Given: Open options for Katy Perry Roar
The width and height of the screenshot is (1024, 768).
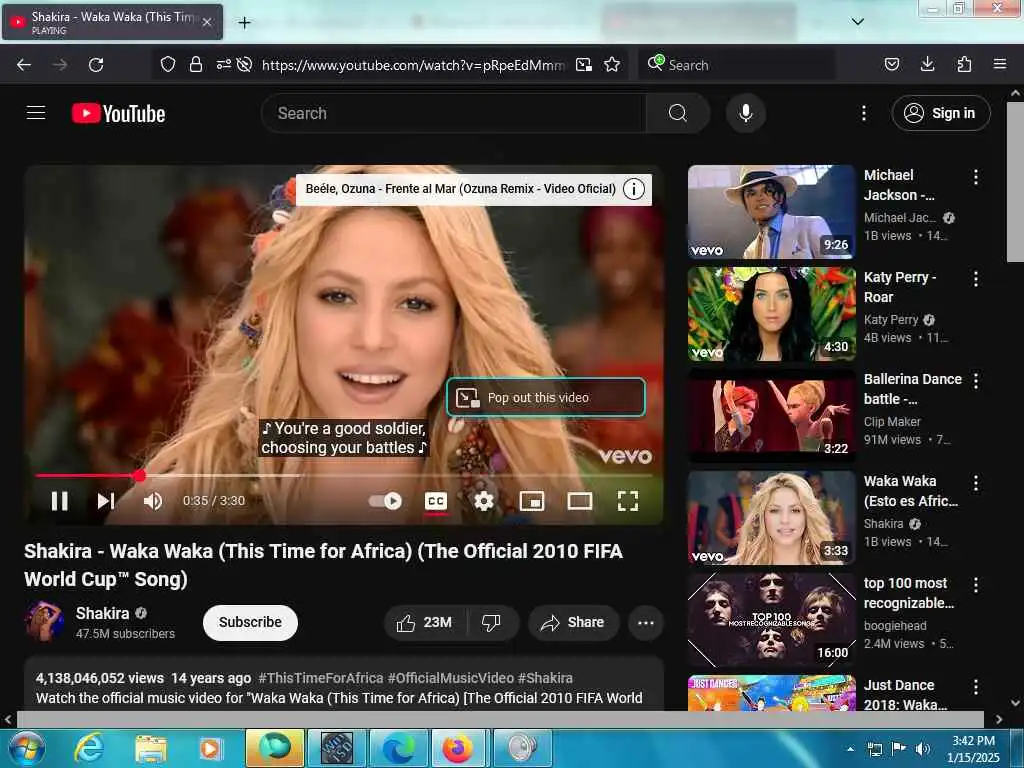Looking at the screenshot, I should point(976,279).
